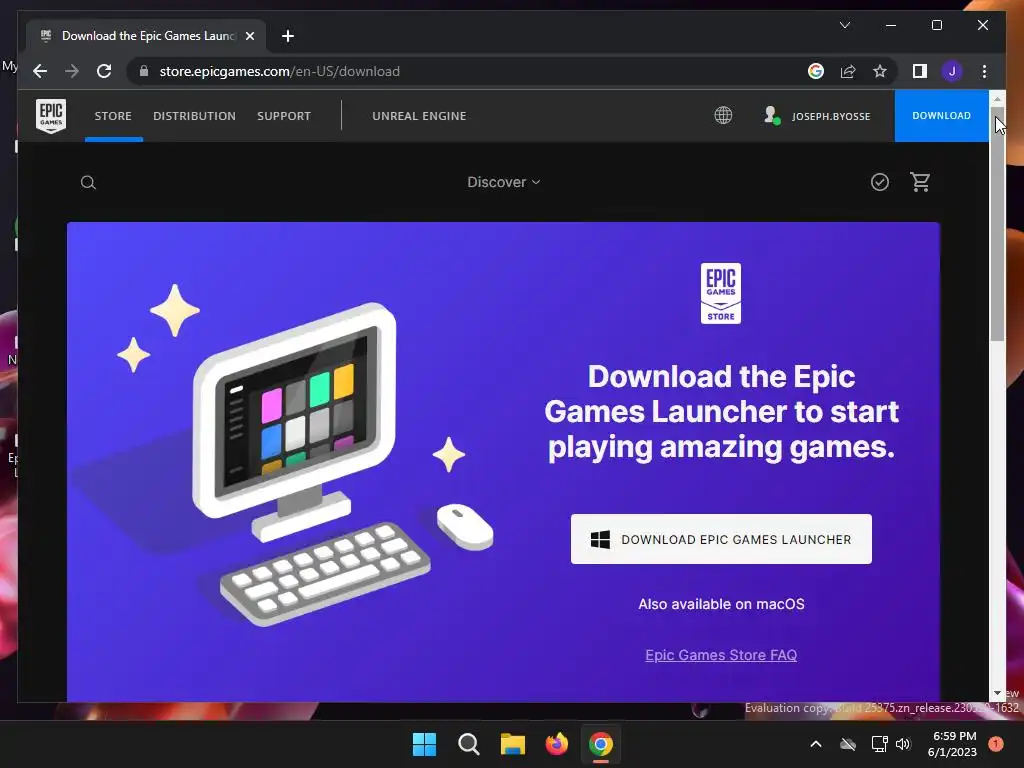
Task: Click the store search magnifier icon
Action: (88, 183)
